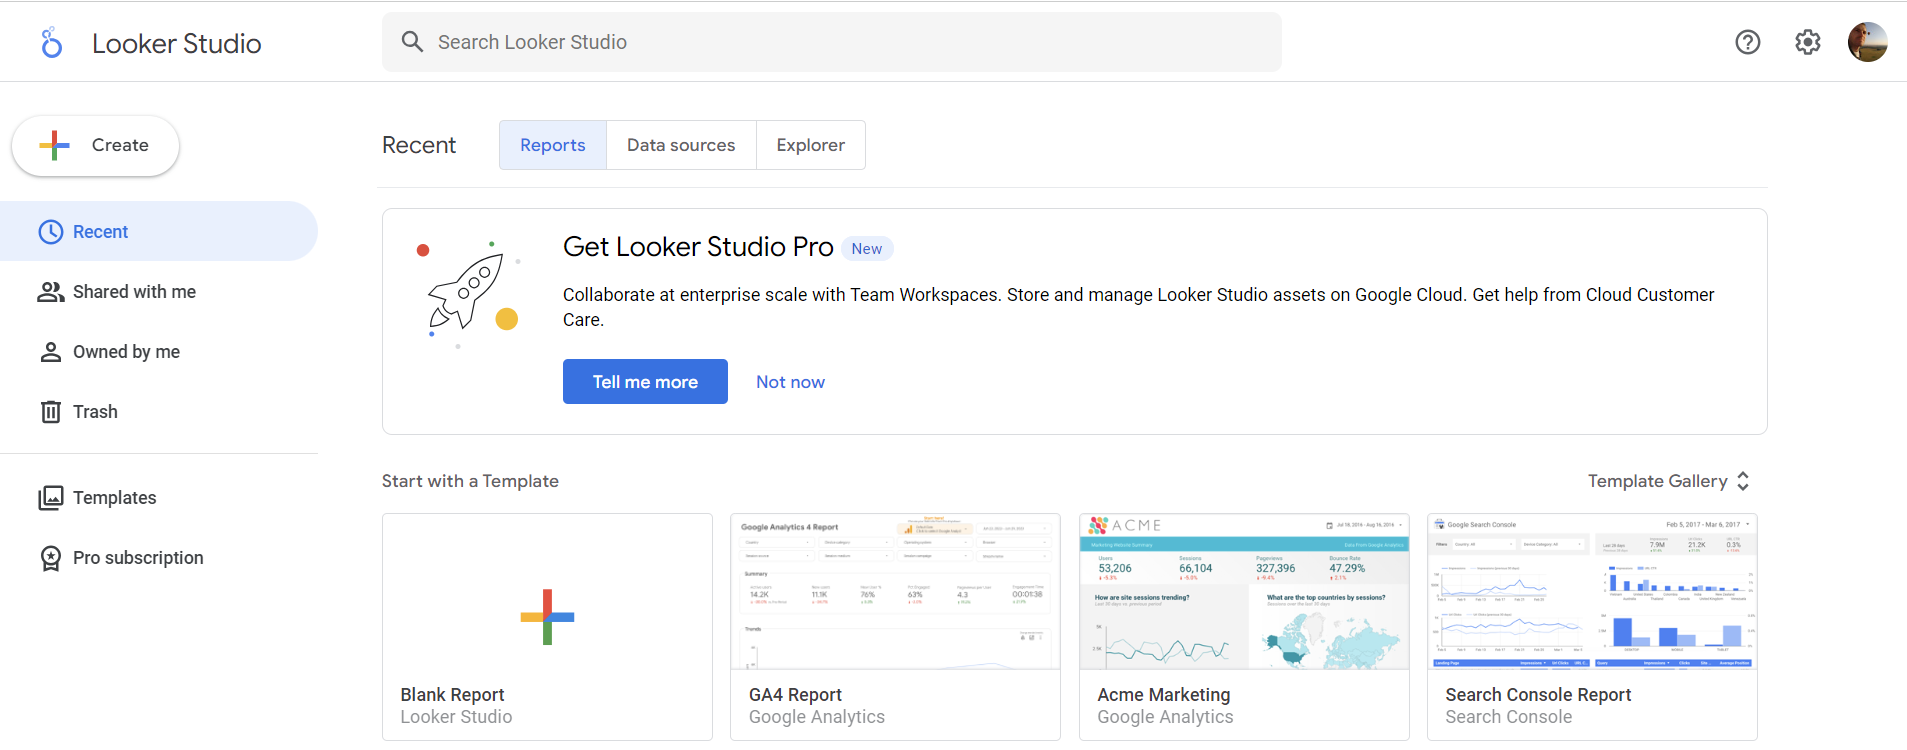This screenshot has width=1907, height=750.
Task: Click the Looker Studio title text
Action: coord(177,43)
